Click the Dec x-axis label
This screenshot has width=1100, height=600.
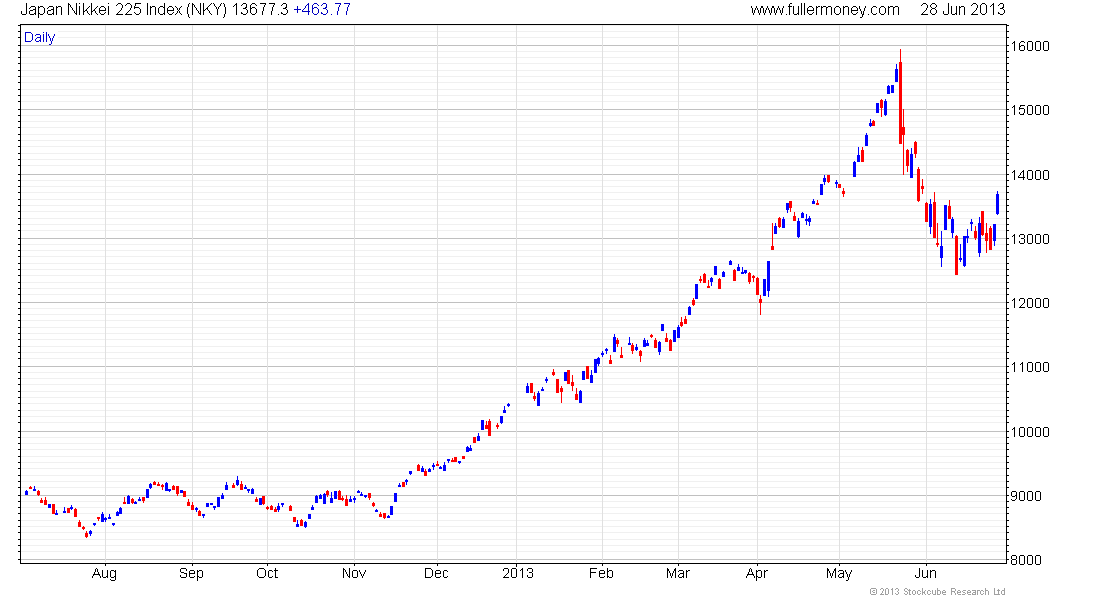coord(436,573)
